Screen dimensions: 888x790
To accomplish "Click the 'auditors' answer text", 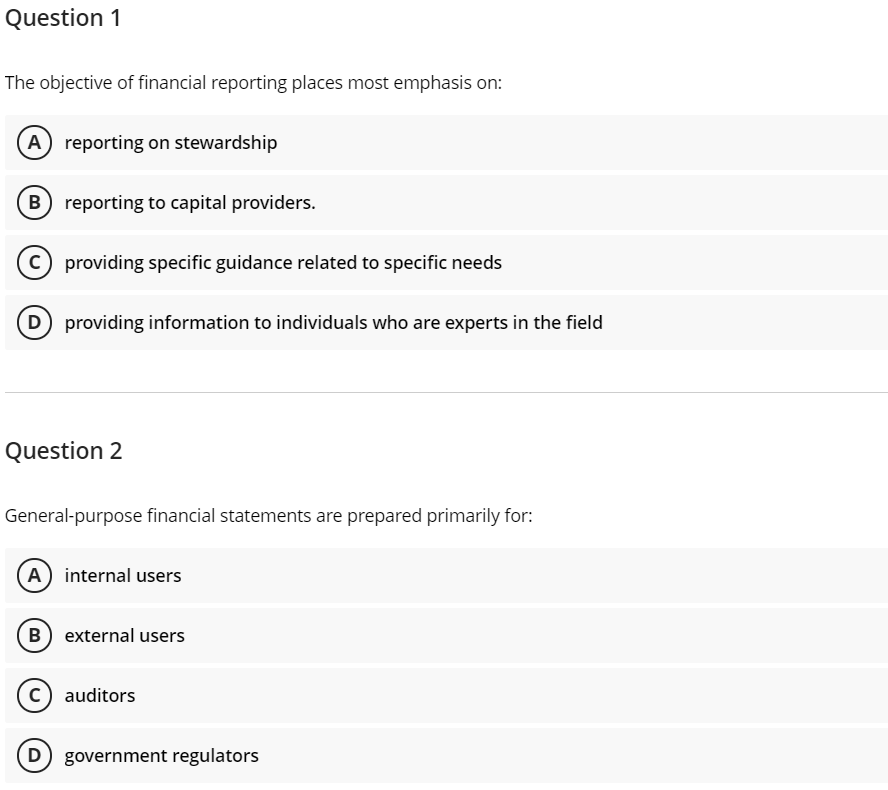I will click(100, 696).
